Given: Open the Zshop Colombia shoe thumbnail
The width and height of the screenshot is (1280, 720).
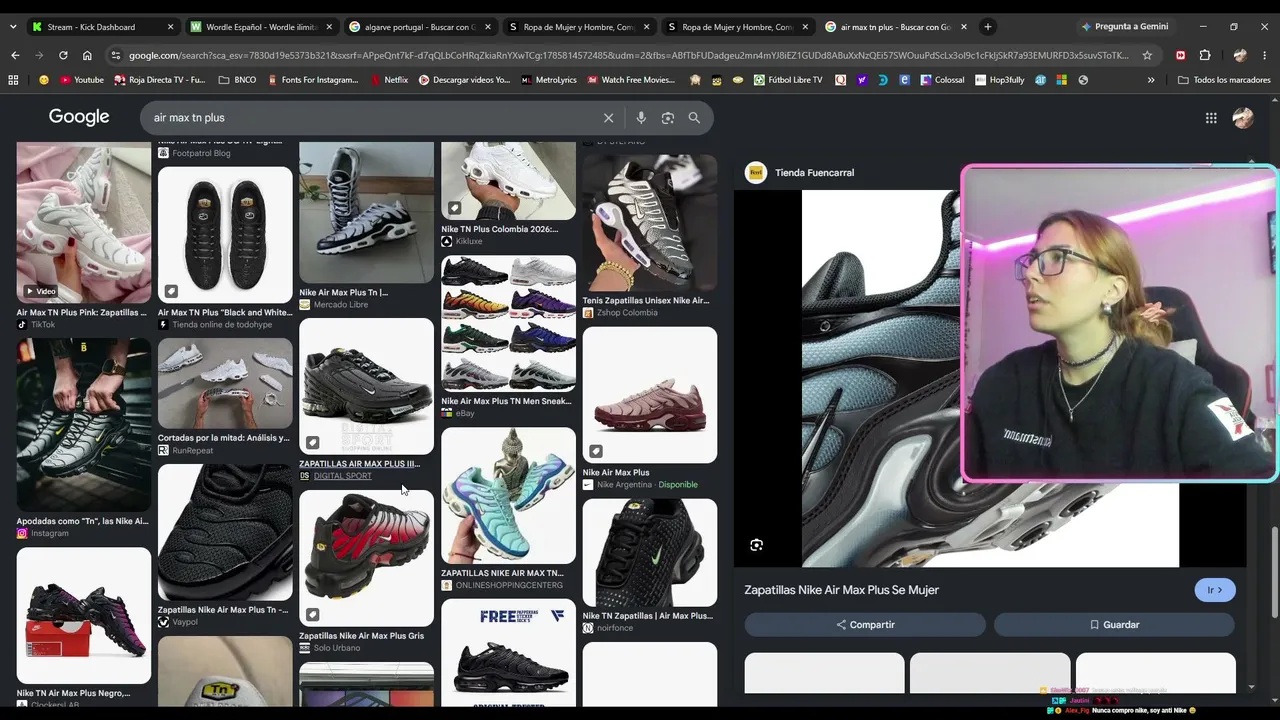Looking at the screenshot, I should point(650,222).
